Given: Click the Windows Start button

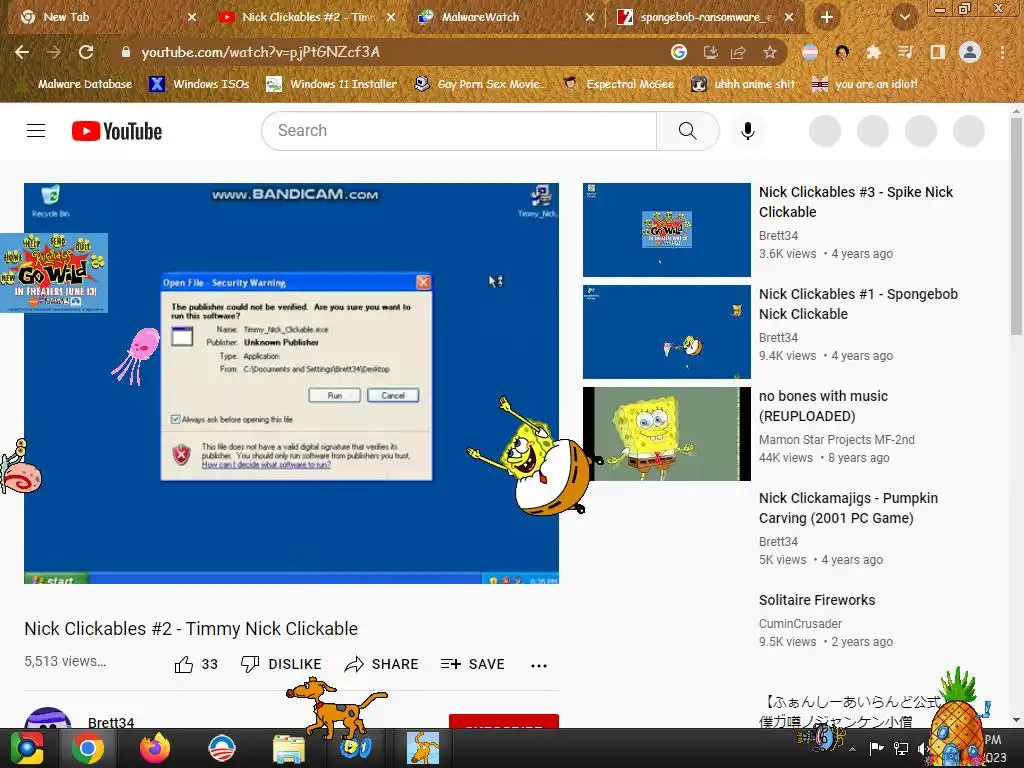Looking at the screenshot, I should [x=27, y=748].
